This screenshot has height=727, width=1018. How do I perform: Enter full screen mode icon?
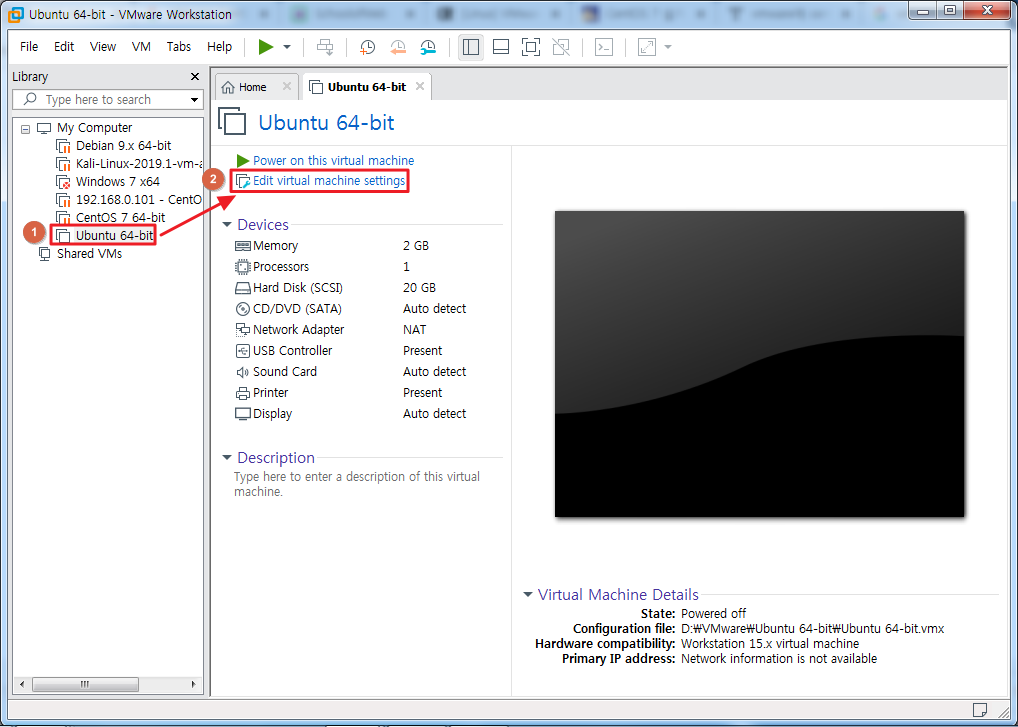531,47
